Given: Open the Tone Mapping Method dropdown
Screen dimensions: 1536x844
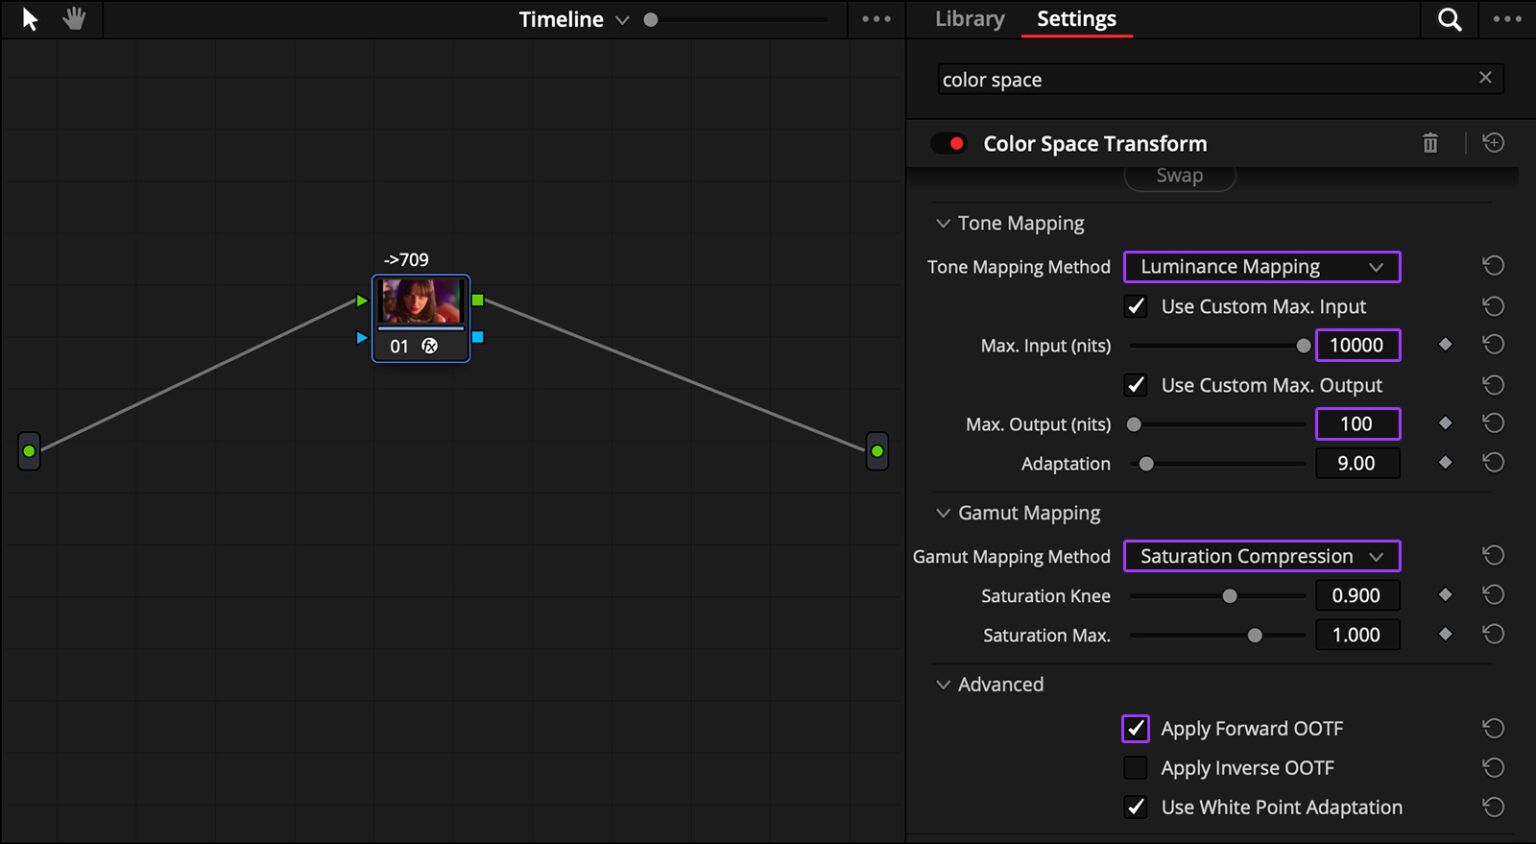Looking at the screenshot, I should tap(1261, 266).
